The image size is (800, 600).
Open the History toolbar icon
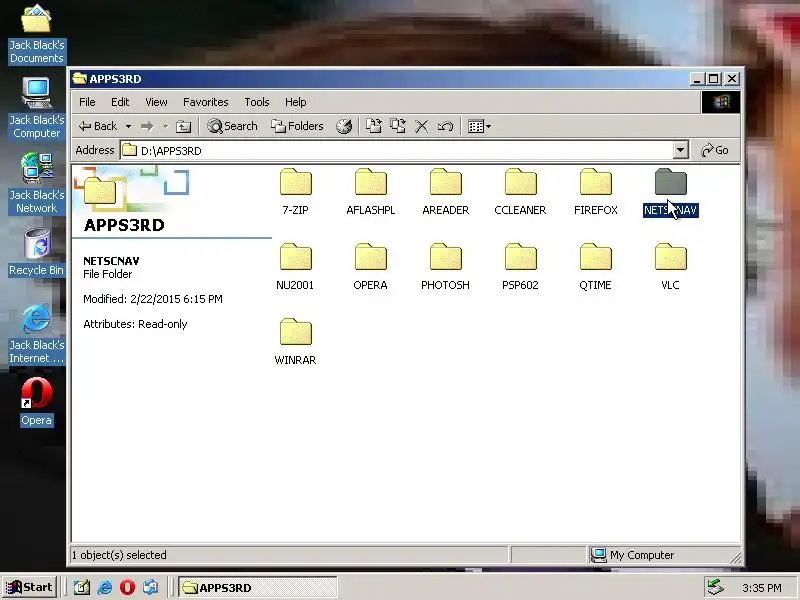(344, 126)
